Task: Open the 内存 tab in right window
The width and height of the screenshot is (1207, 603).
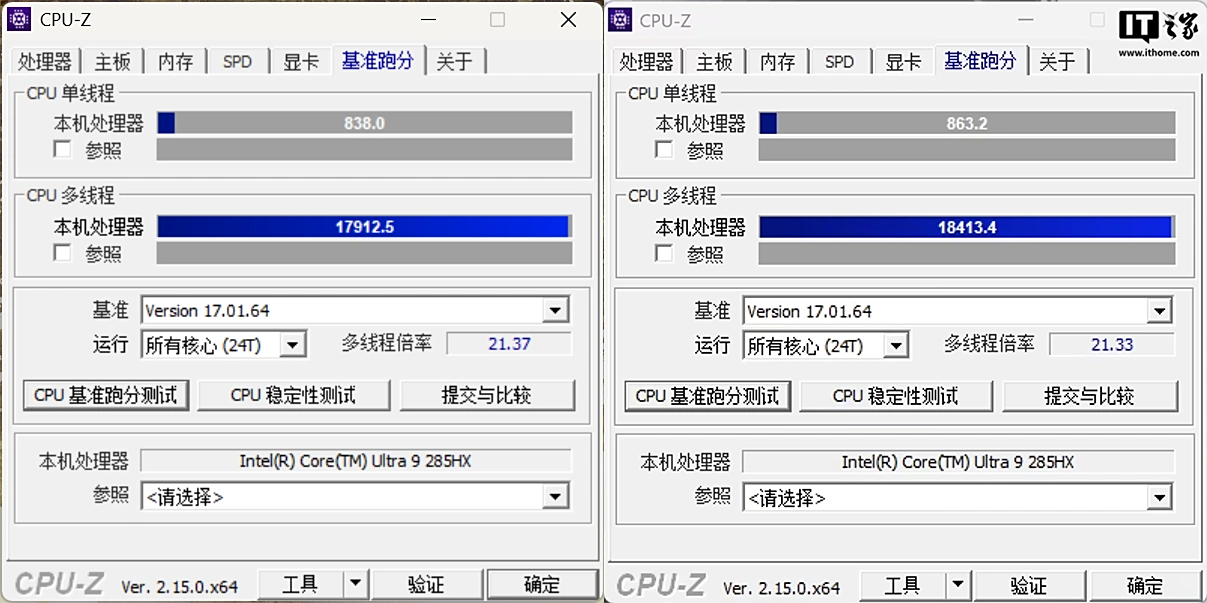Action: click(x=777, y=62)
